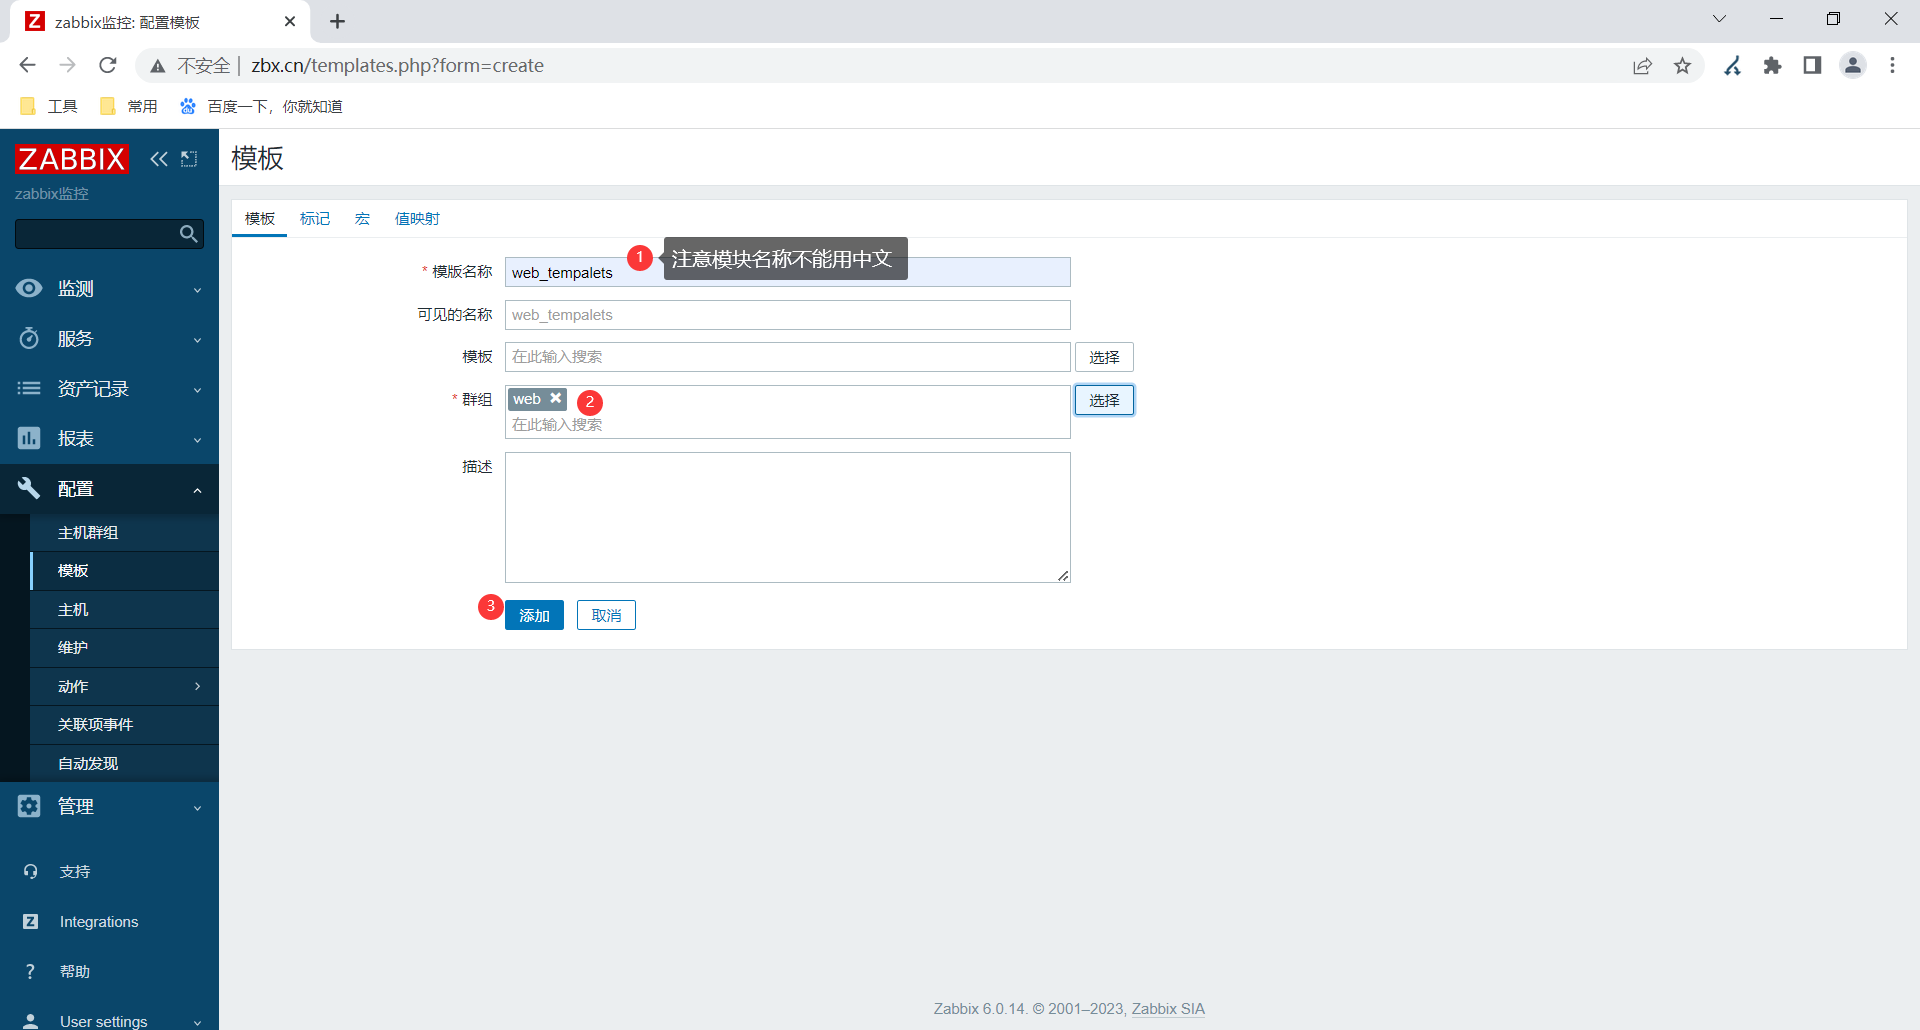Image resolution: width=1920 pixels, height=1030 pixels.
Task: Click the browser address bar URL
Action: [x=397, y=66]
